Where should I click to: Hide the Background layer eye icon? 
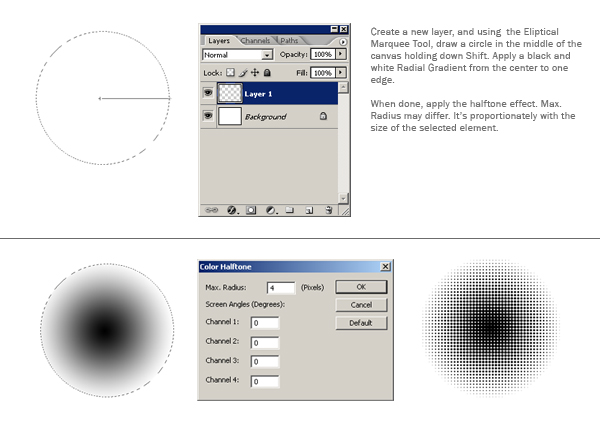pyautogui.click(x=208, y=116)
